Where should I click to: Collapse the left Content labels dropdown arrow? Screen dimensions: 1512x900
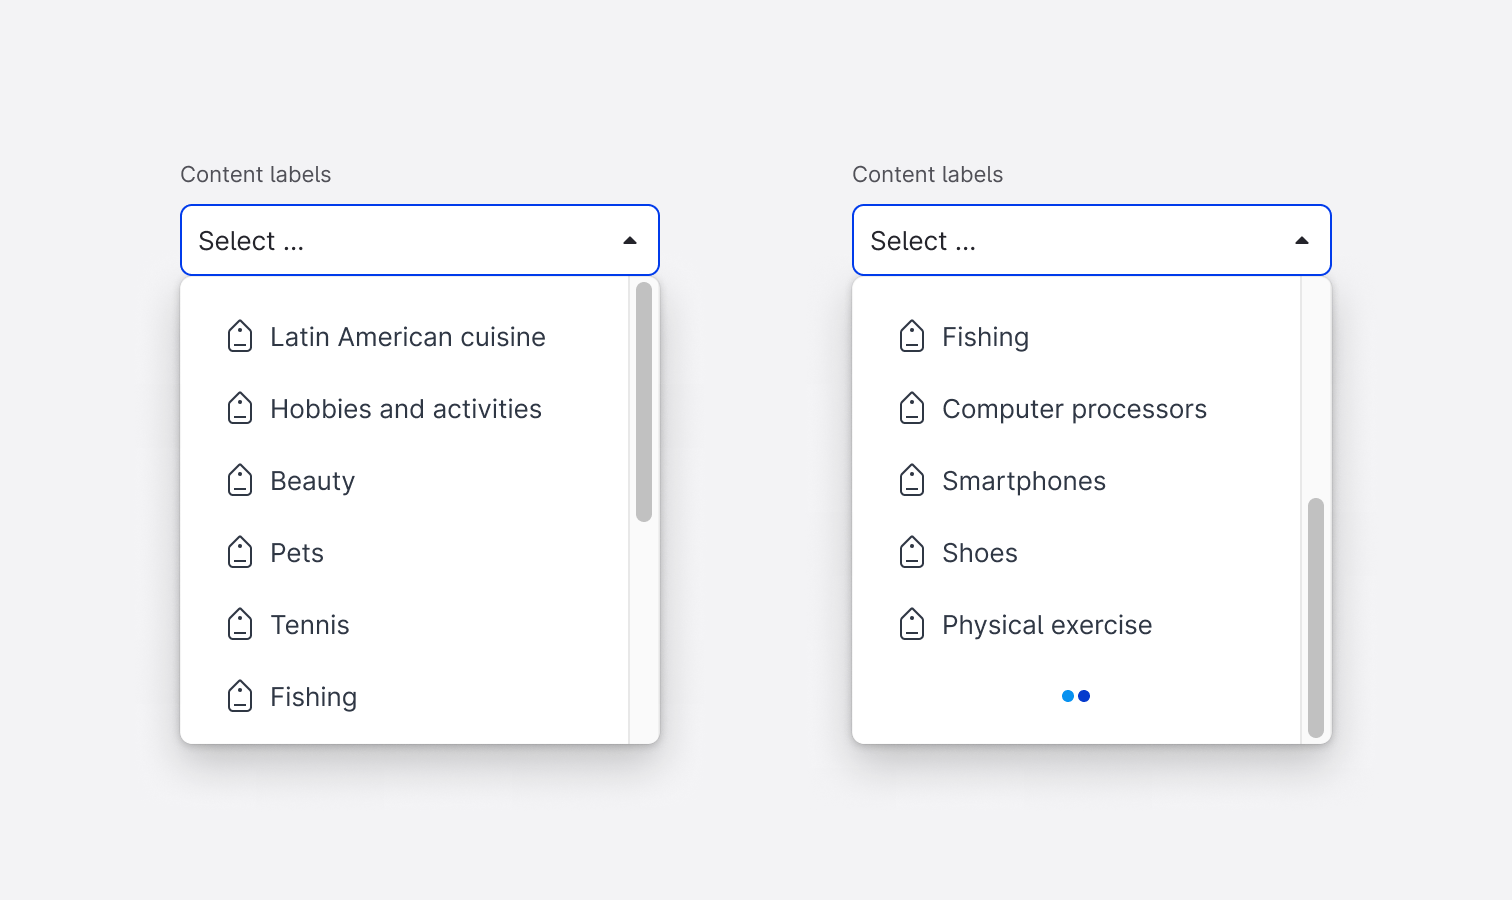coord(630,241)
